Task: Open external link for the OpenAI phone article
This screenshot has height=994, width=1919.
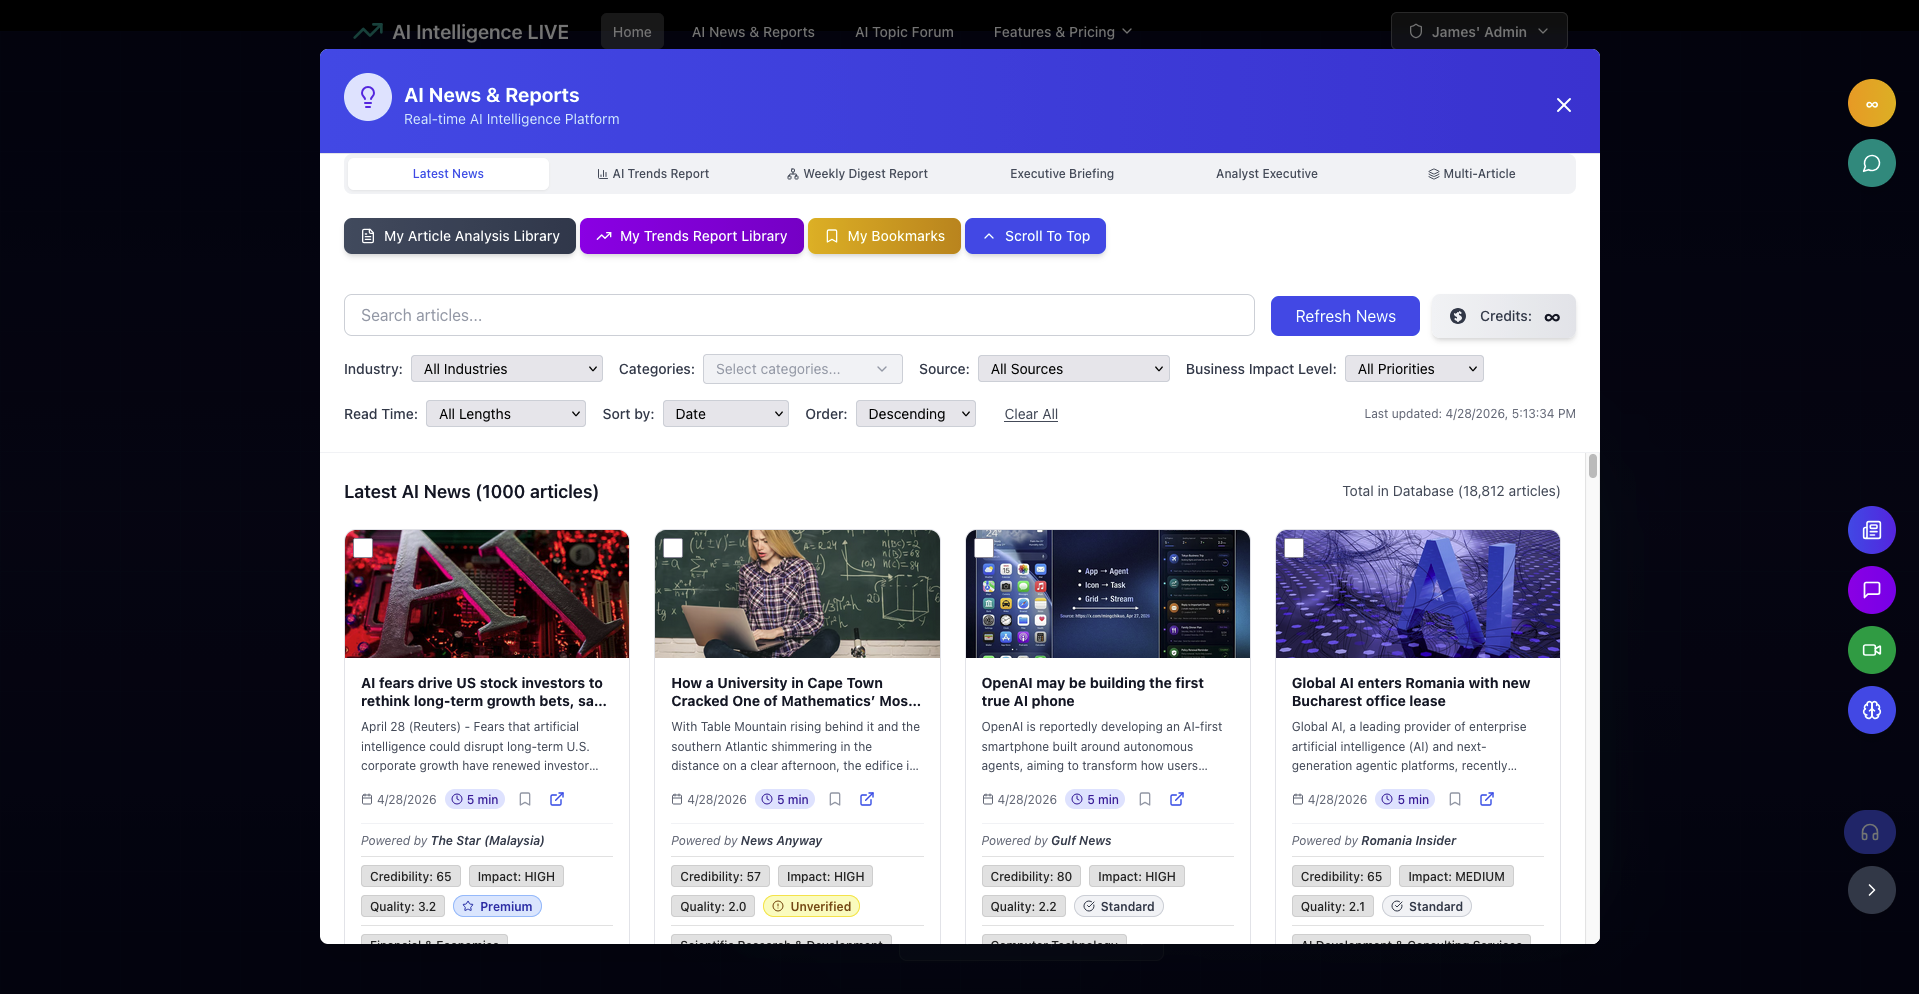Action: coord(1177,799)
